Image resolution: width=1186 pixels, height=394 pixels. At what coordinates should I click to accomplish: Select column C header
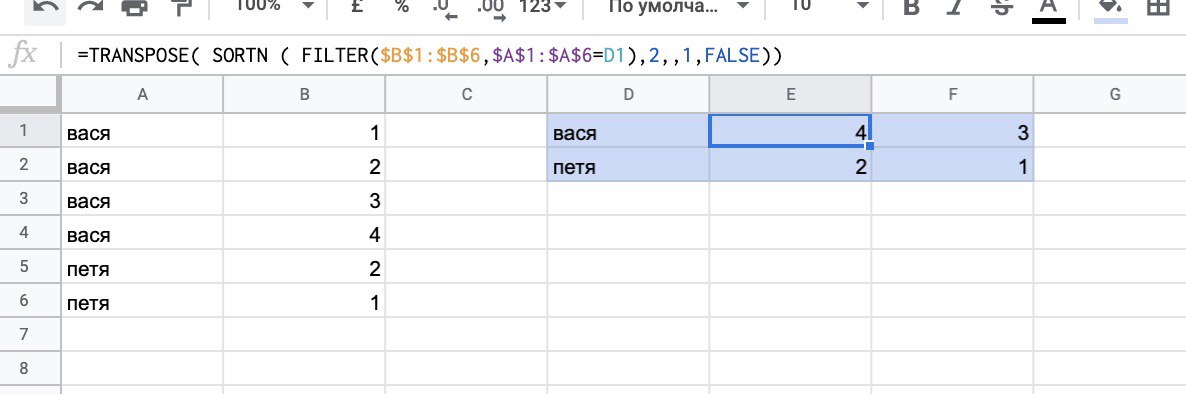(466, 95)
